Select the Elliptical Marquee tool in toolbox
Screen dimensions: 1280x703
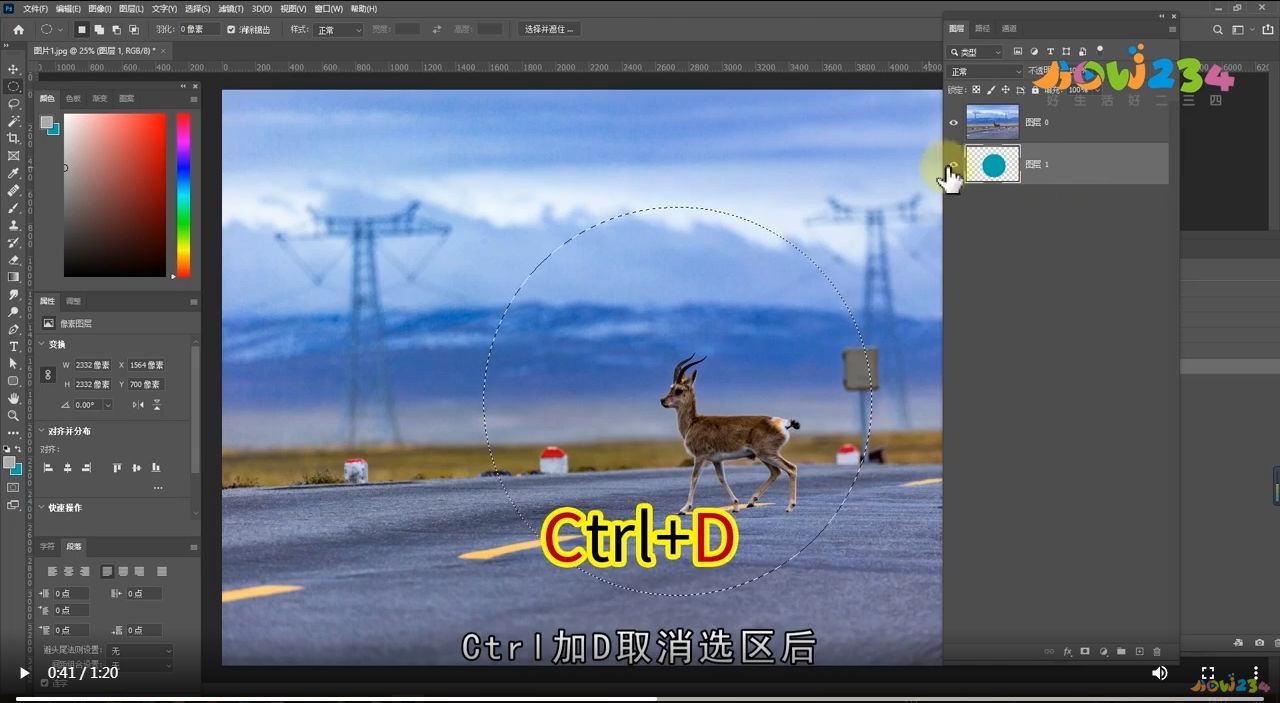click(x=14, y=86)
